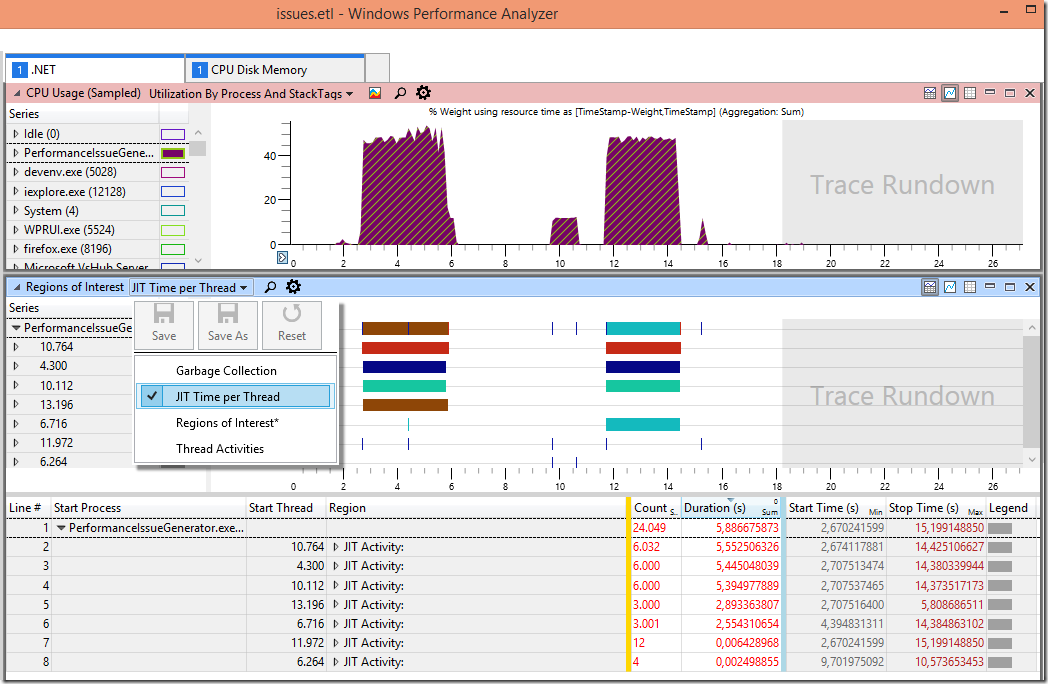Open JIT Time per Thread preset dropdown

pyautogui.click(x=190, y=288)
